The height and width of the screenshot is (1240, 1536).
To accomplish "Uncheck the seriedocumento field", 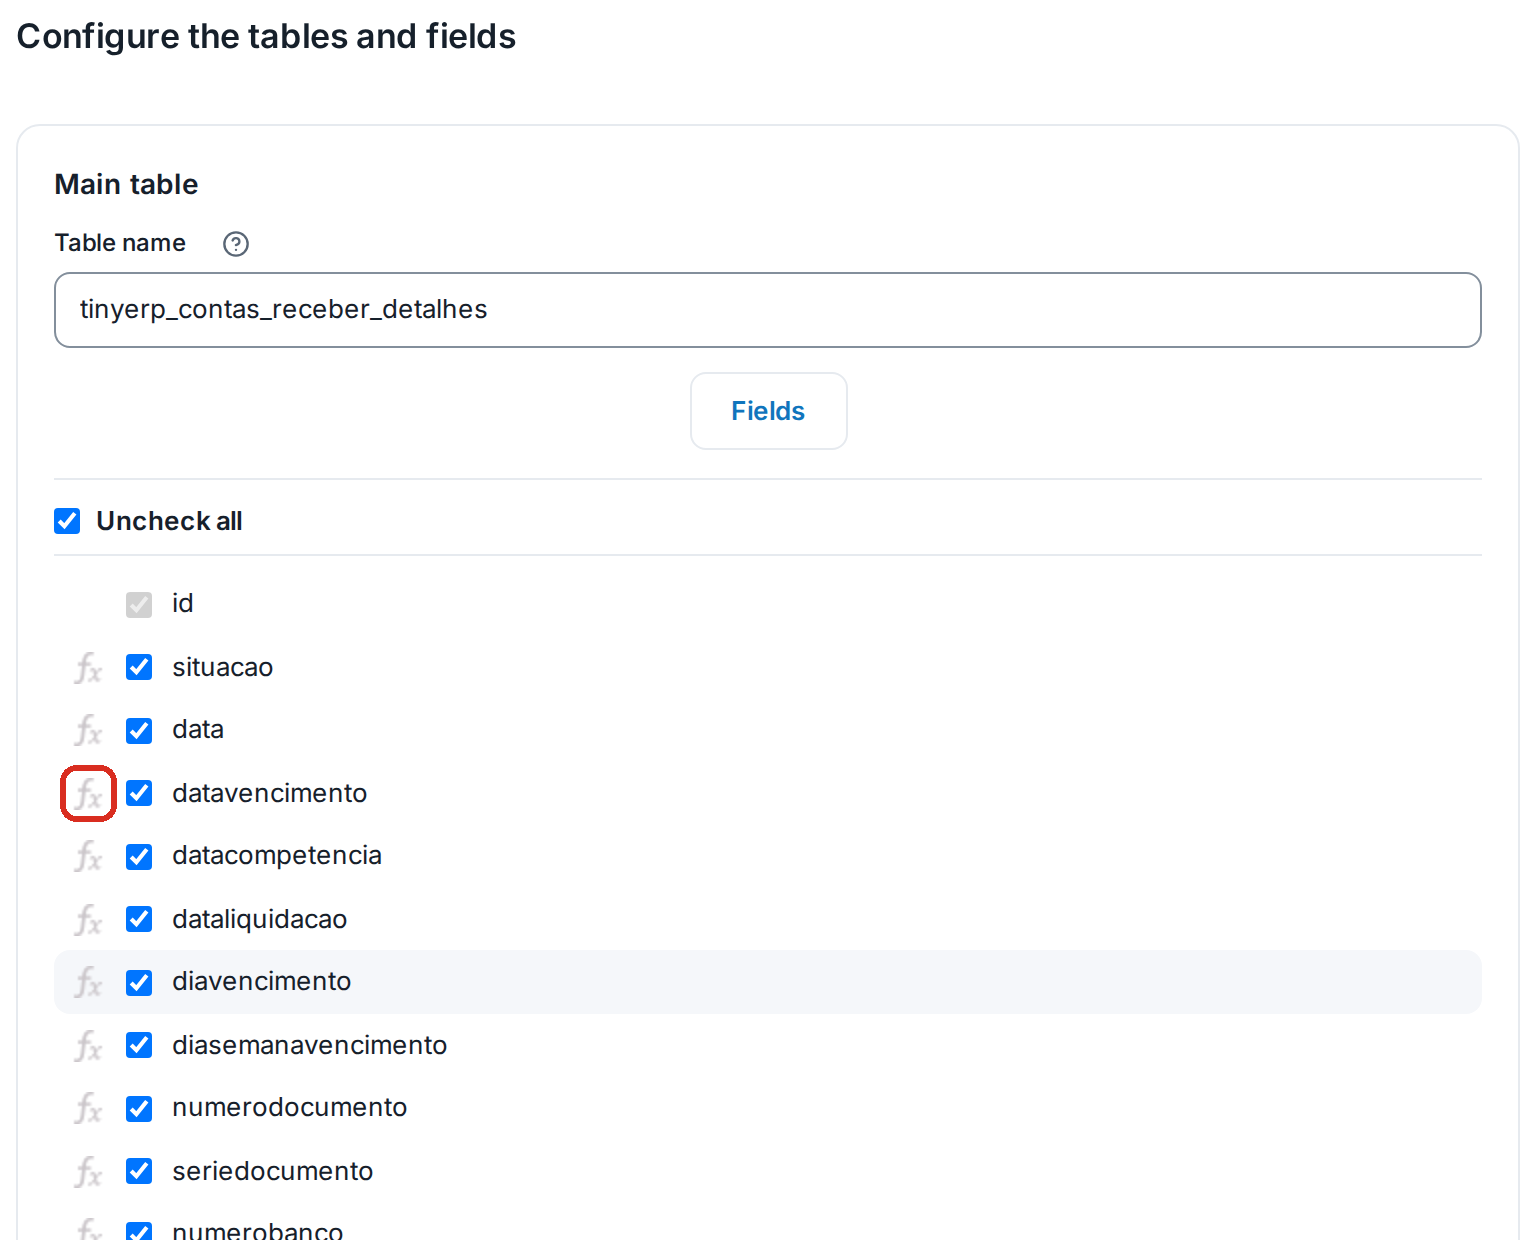I will point(139,1171).
